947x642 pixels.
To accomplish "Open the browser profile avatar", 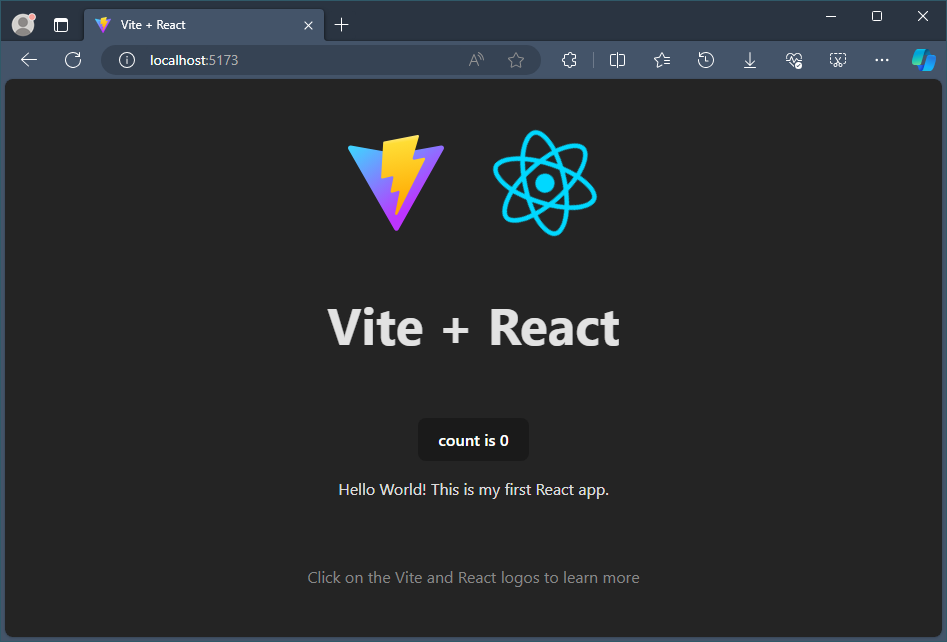I will tap(22, 24).
